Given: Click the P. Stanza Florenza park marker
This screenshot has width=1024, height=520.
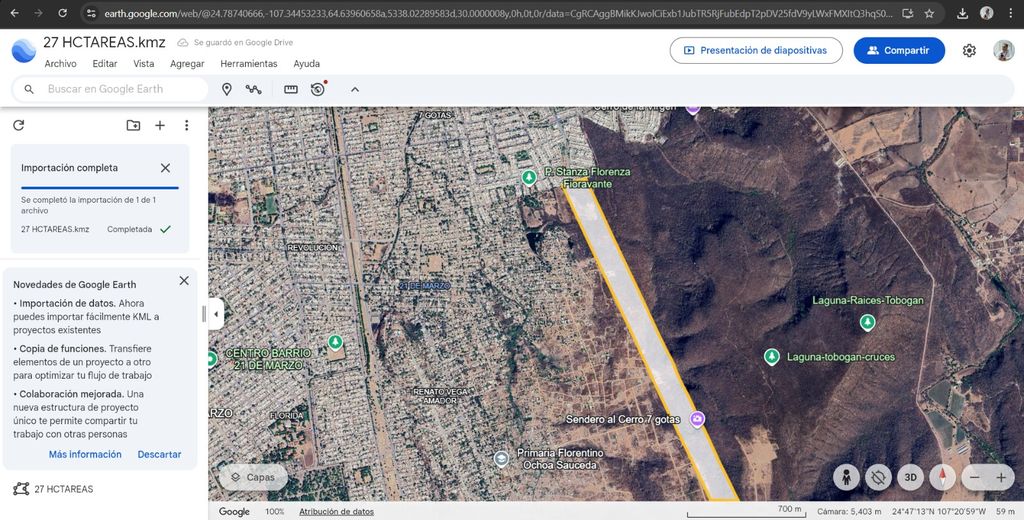Looking at the screenshot, I should click(x=529, y=177).
